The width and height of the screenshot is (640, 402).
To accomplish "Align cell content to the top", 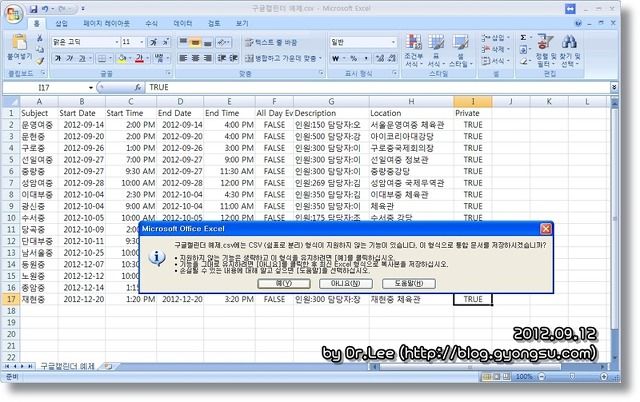I will pos(183,42).
